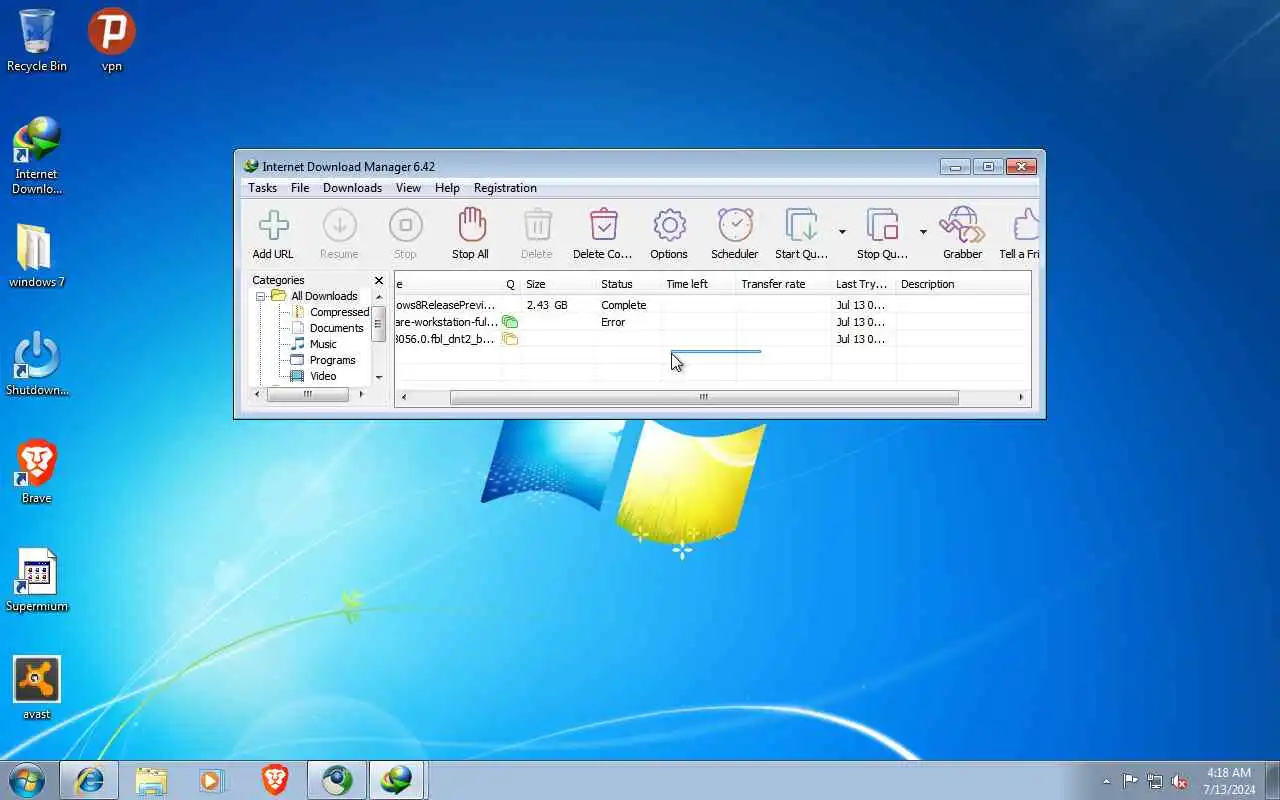The width and height of the screenshot is (1280, 800).
Task: Click the 2.43 GB size cell
Action: pos(547,305)
